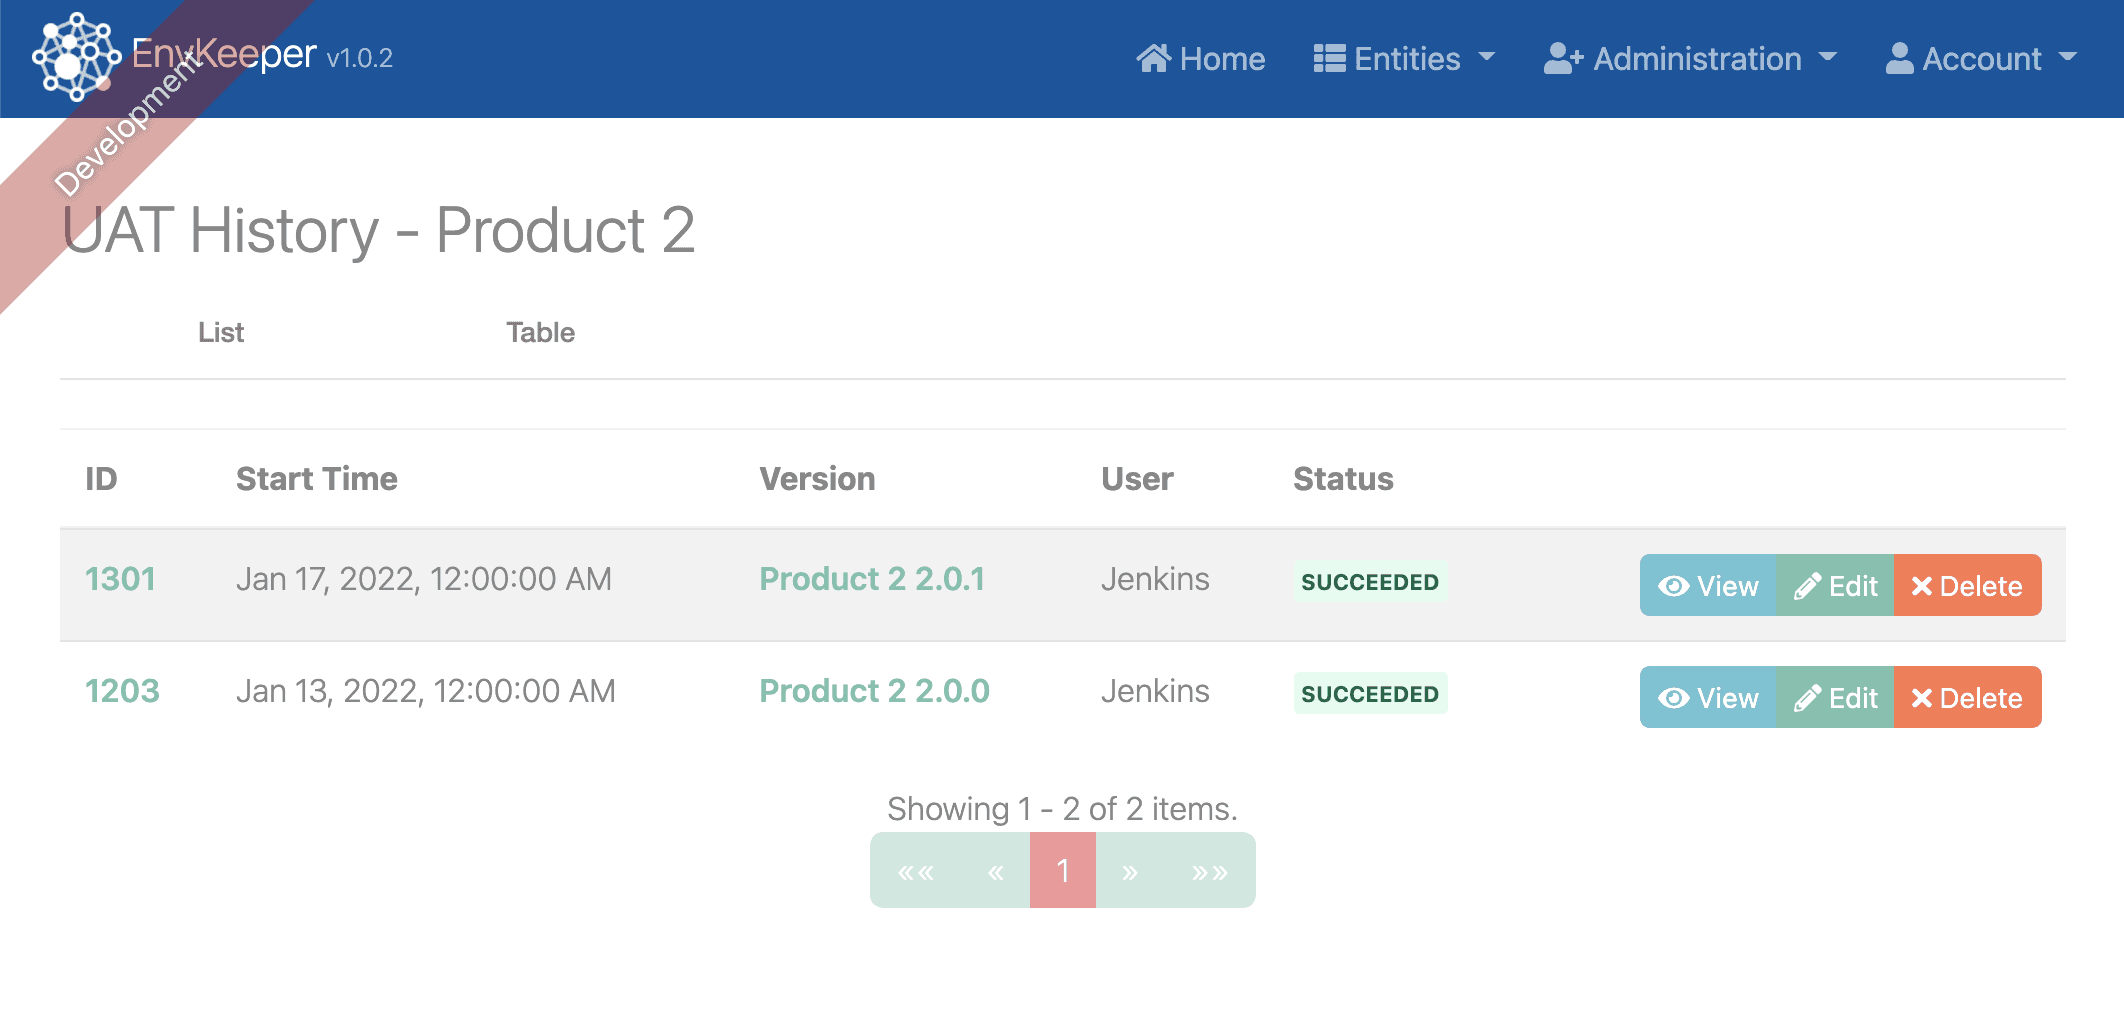Viewport: 2124px width, 1012px height.
Task: Click the eye icon in row 1301
Action: click(x=1673, y=586)
